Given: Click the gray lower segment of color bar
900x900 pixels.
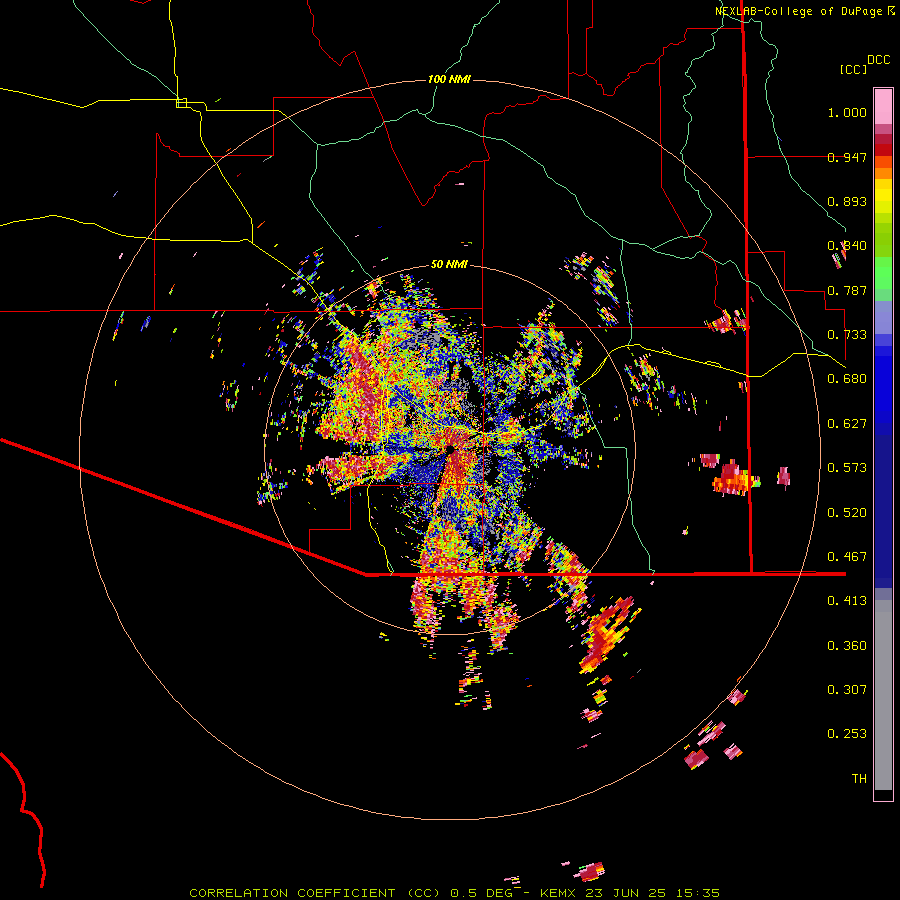Looking at the screenshot, I should click(x=883, y=695).
